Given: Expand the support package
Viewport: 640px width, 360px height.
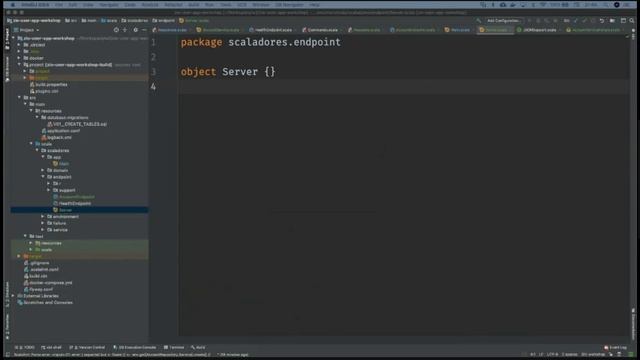Looking at the screenshot, I should pyautogui.click(x=49, y=190).
